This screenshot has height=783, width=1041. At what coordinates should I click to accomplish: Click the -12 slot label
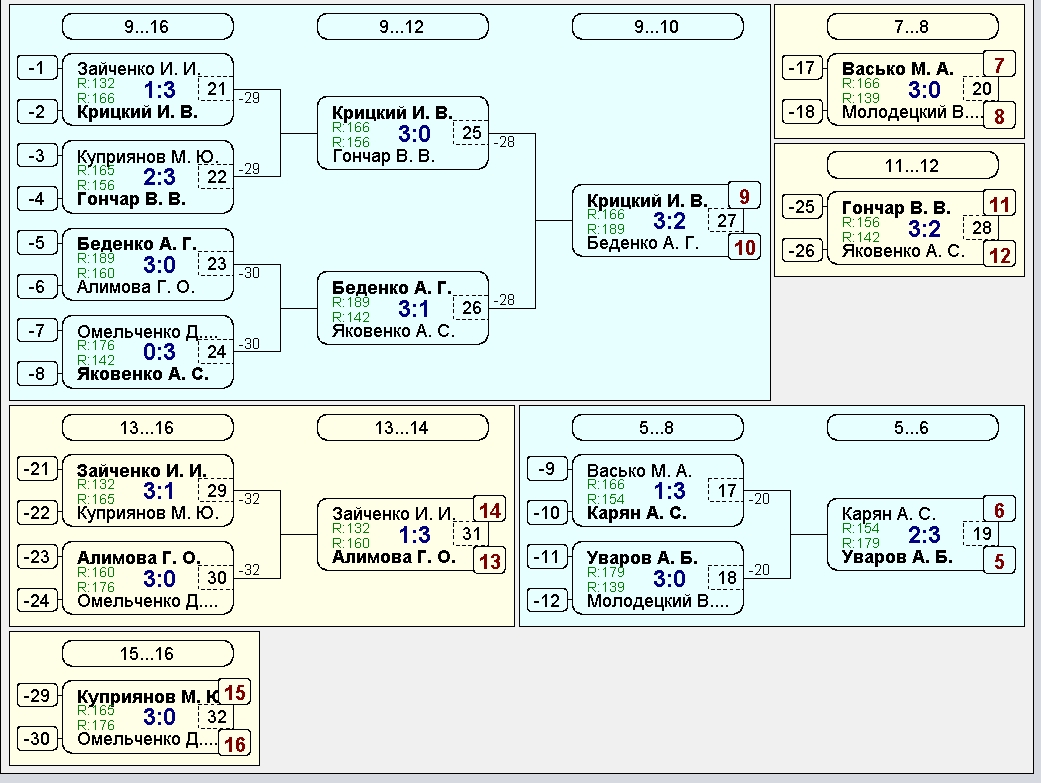547,600
